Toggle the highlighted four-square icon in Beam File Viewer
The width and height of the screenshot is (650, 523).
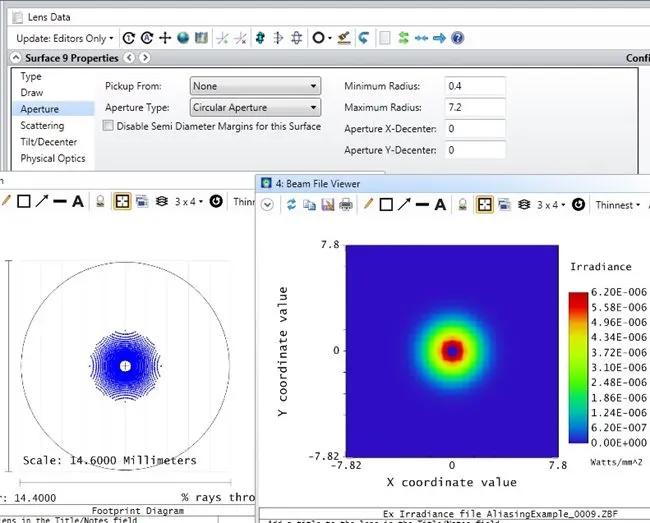pyautogui.click(x=484, y=204)
